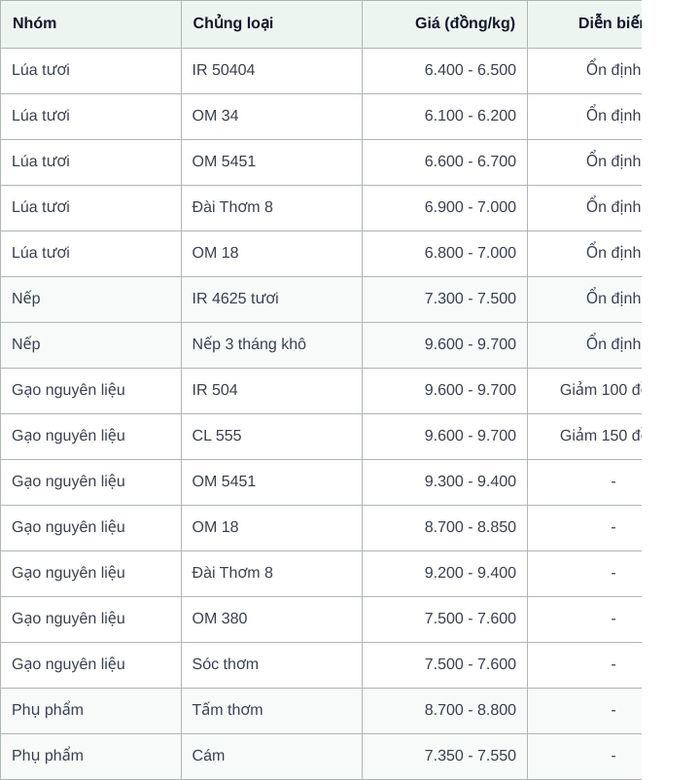Click the Giá (đồng/kg) column header
This screenshot has height=780, width=700.
(445, 24)
